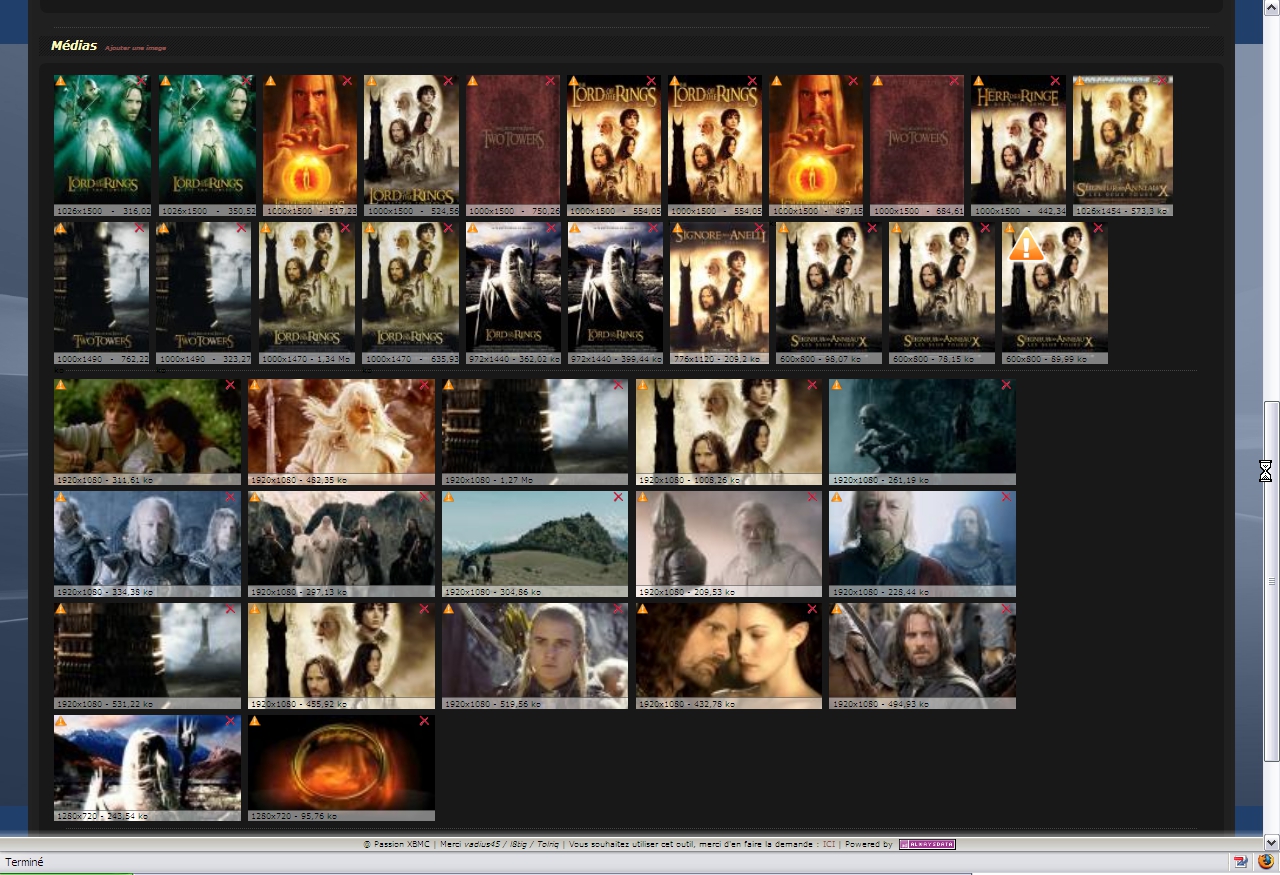Click the Terminé status bar text
The width and height of the screenshot is (1280, 875).
tap(24, 862)
